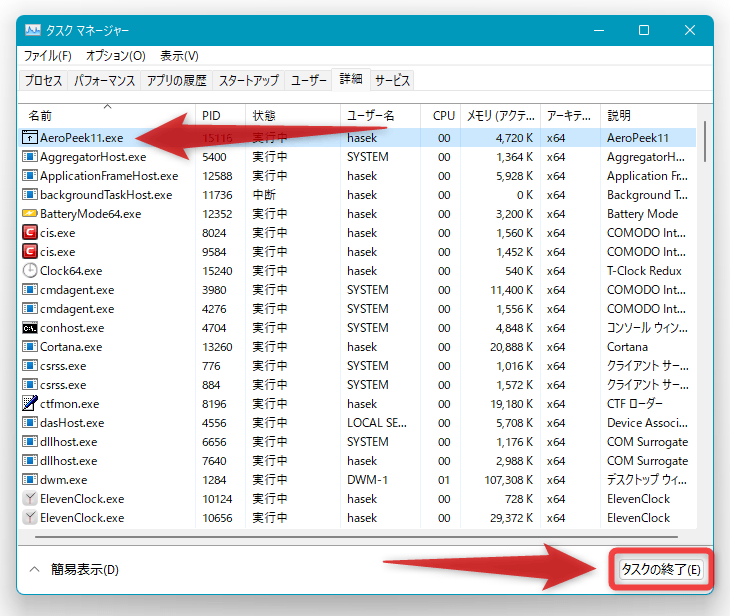Click the Battery Mode description cell
This screenshot has width=730, height=616.
pos(642,214)
